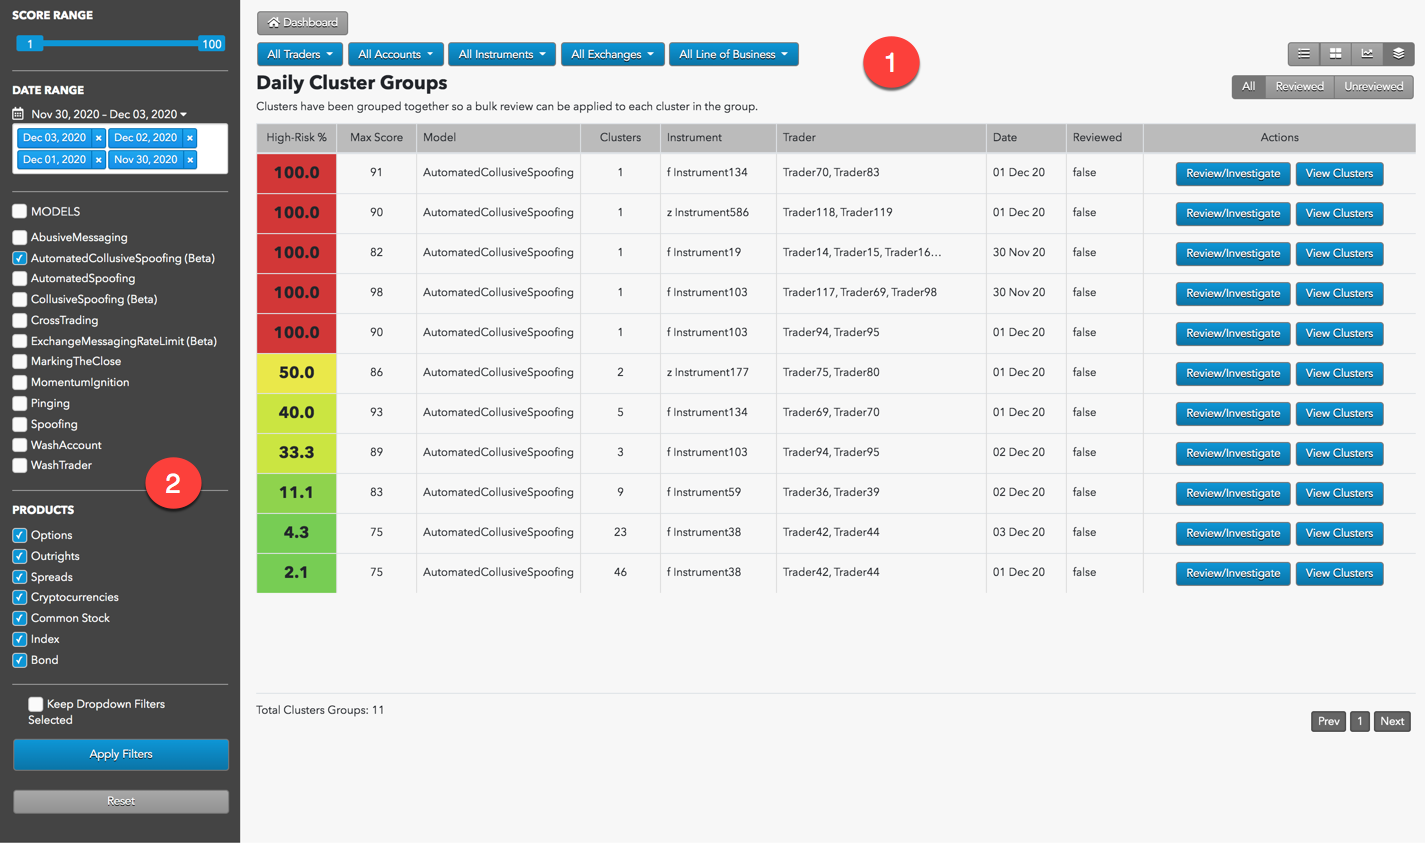Click the score range minimum handle showing 1
This screenshot has height=844, width=1425.
tap(30, 44)
